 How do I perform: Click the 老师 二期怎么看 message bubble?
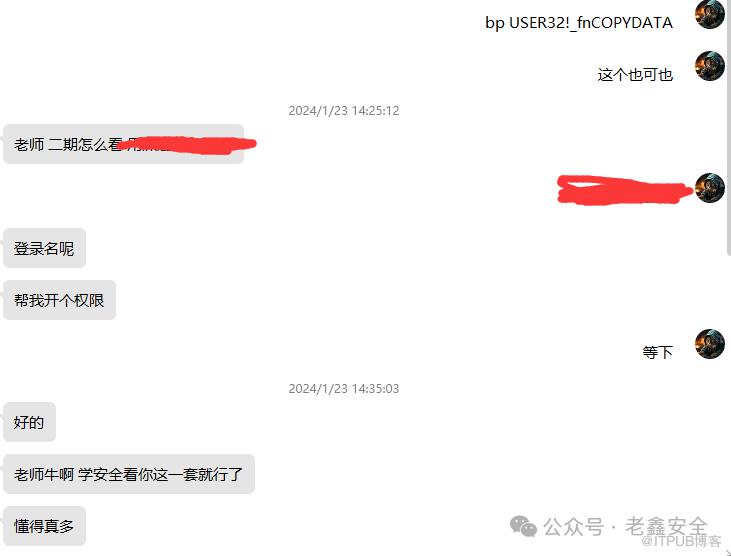coord(124,144)
